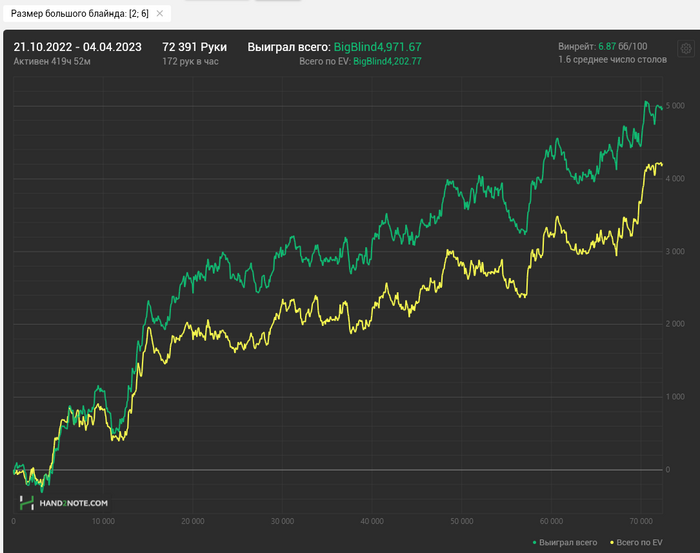Click the 30 000 x-axis label
The height and width of the screenshot is (553, 700).
point(283,521)
